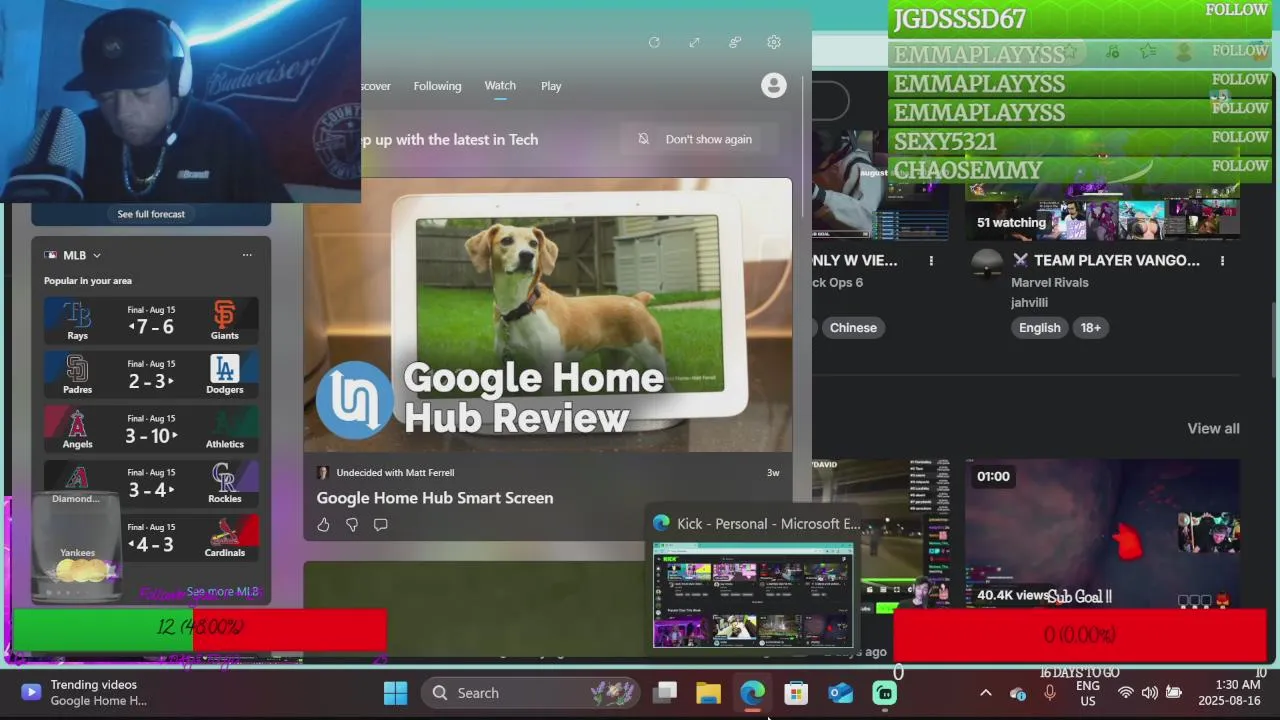Click the microphone icon in the system tray
The width and height of the screenshot is (1280, 720).
(x=1049, y=693)
